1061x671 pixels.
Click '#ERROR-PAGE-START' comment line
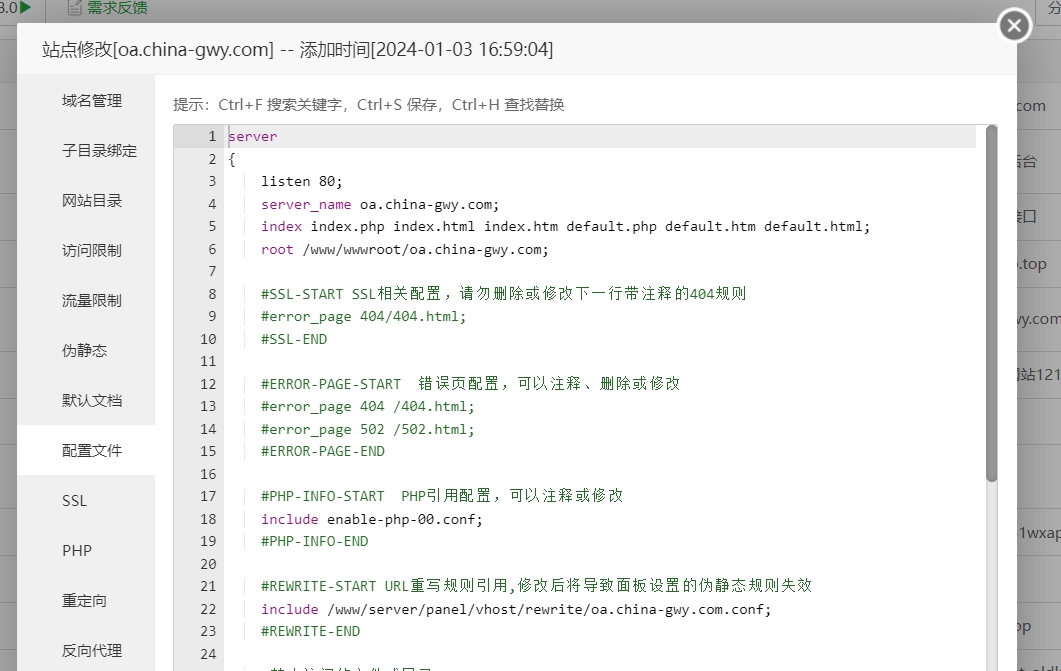point(470,384)
